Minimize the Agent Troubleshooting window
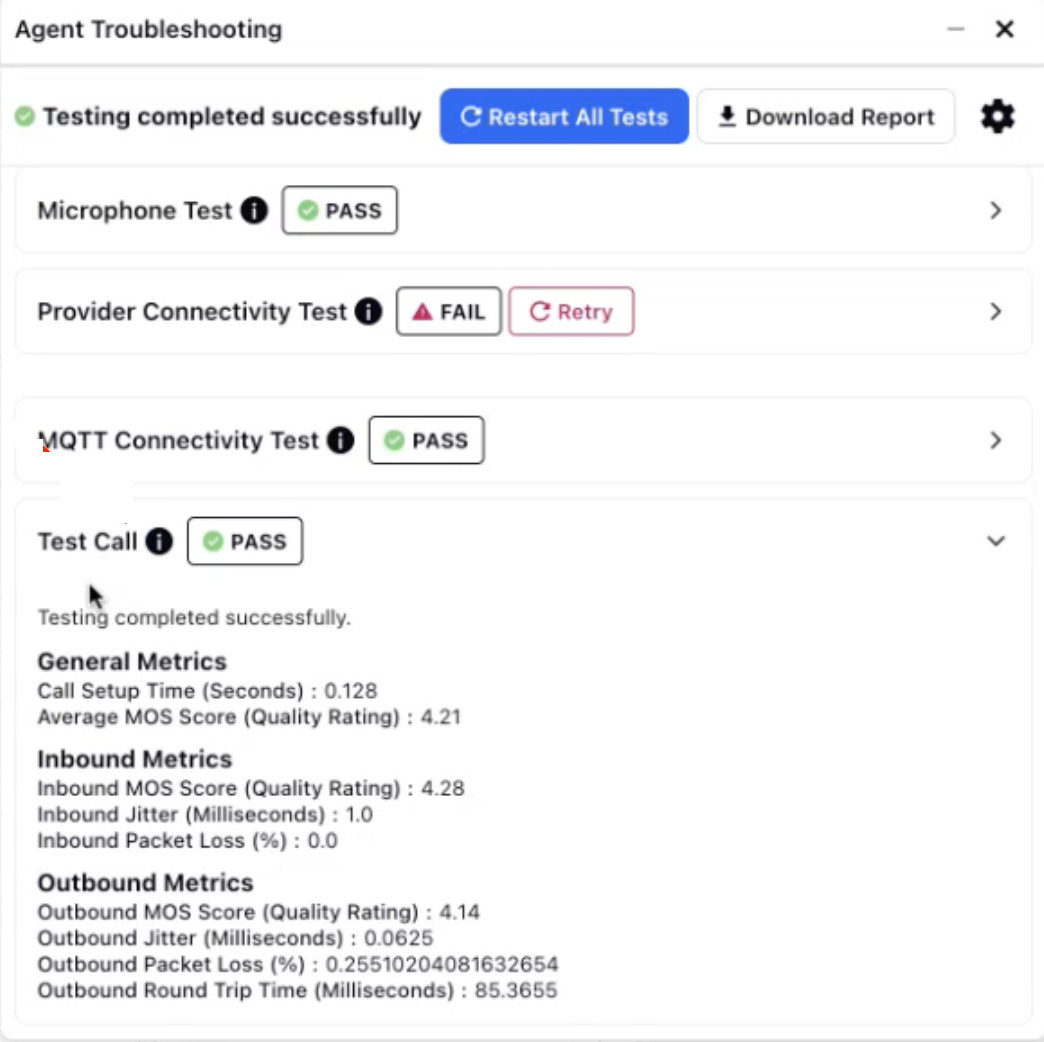Screen dimensions: 1044x1042 click(955, 29)
